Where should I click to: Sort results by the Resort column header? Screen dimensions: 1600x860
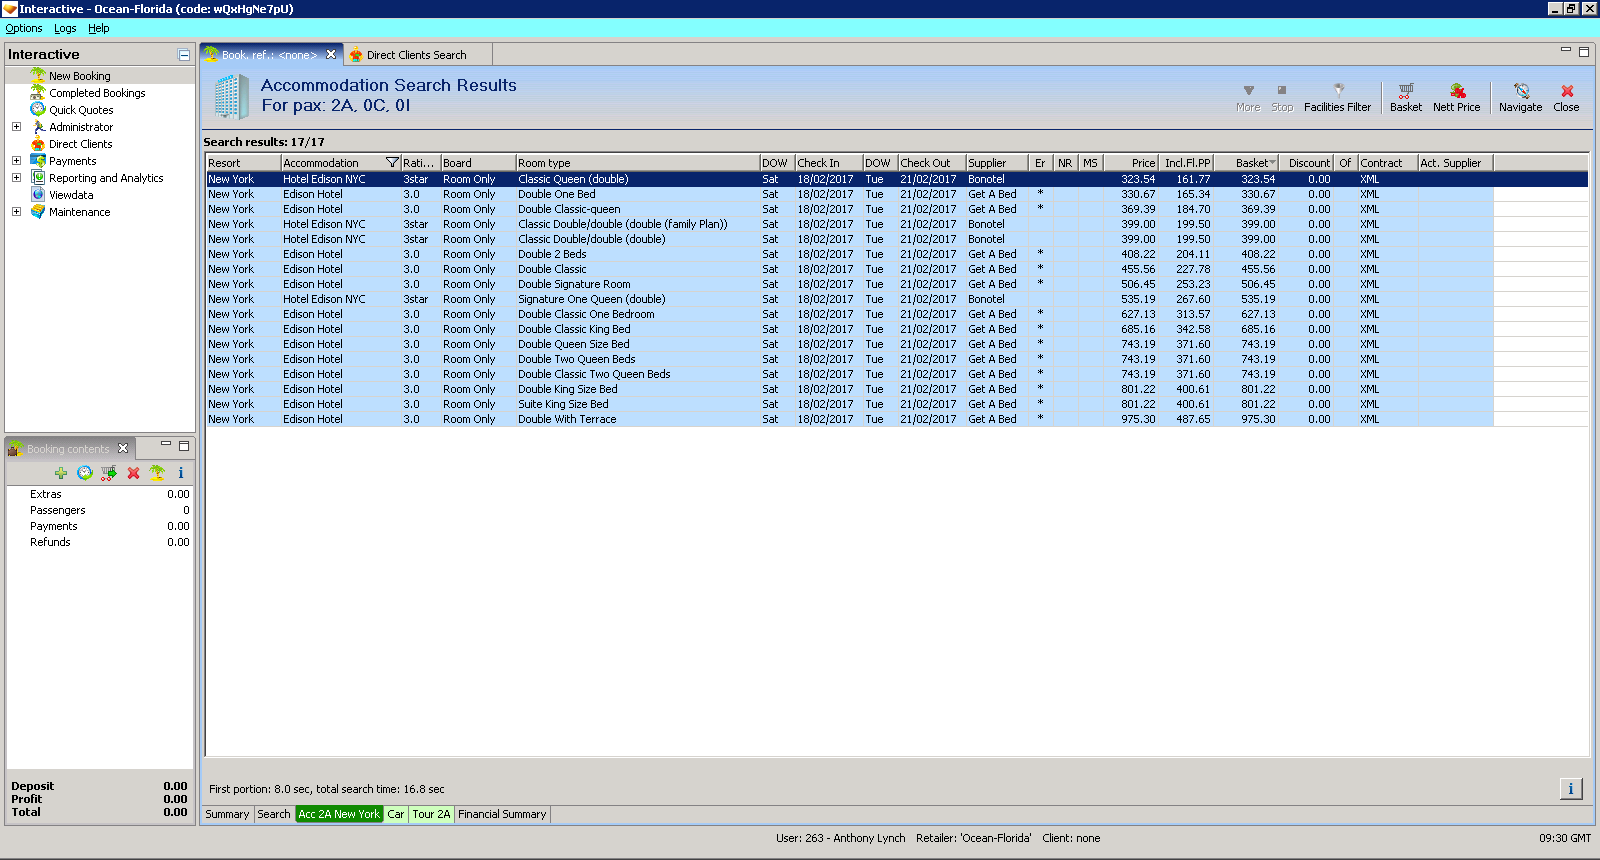point(244,163)
